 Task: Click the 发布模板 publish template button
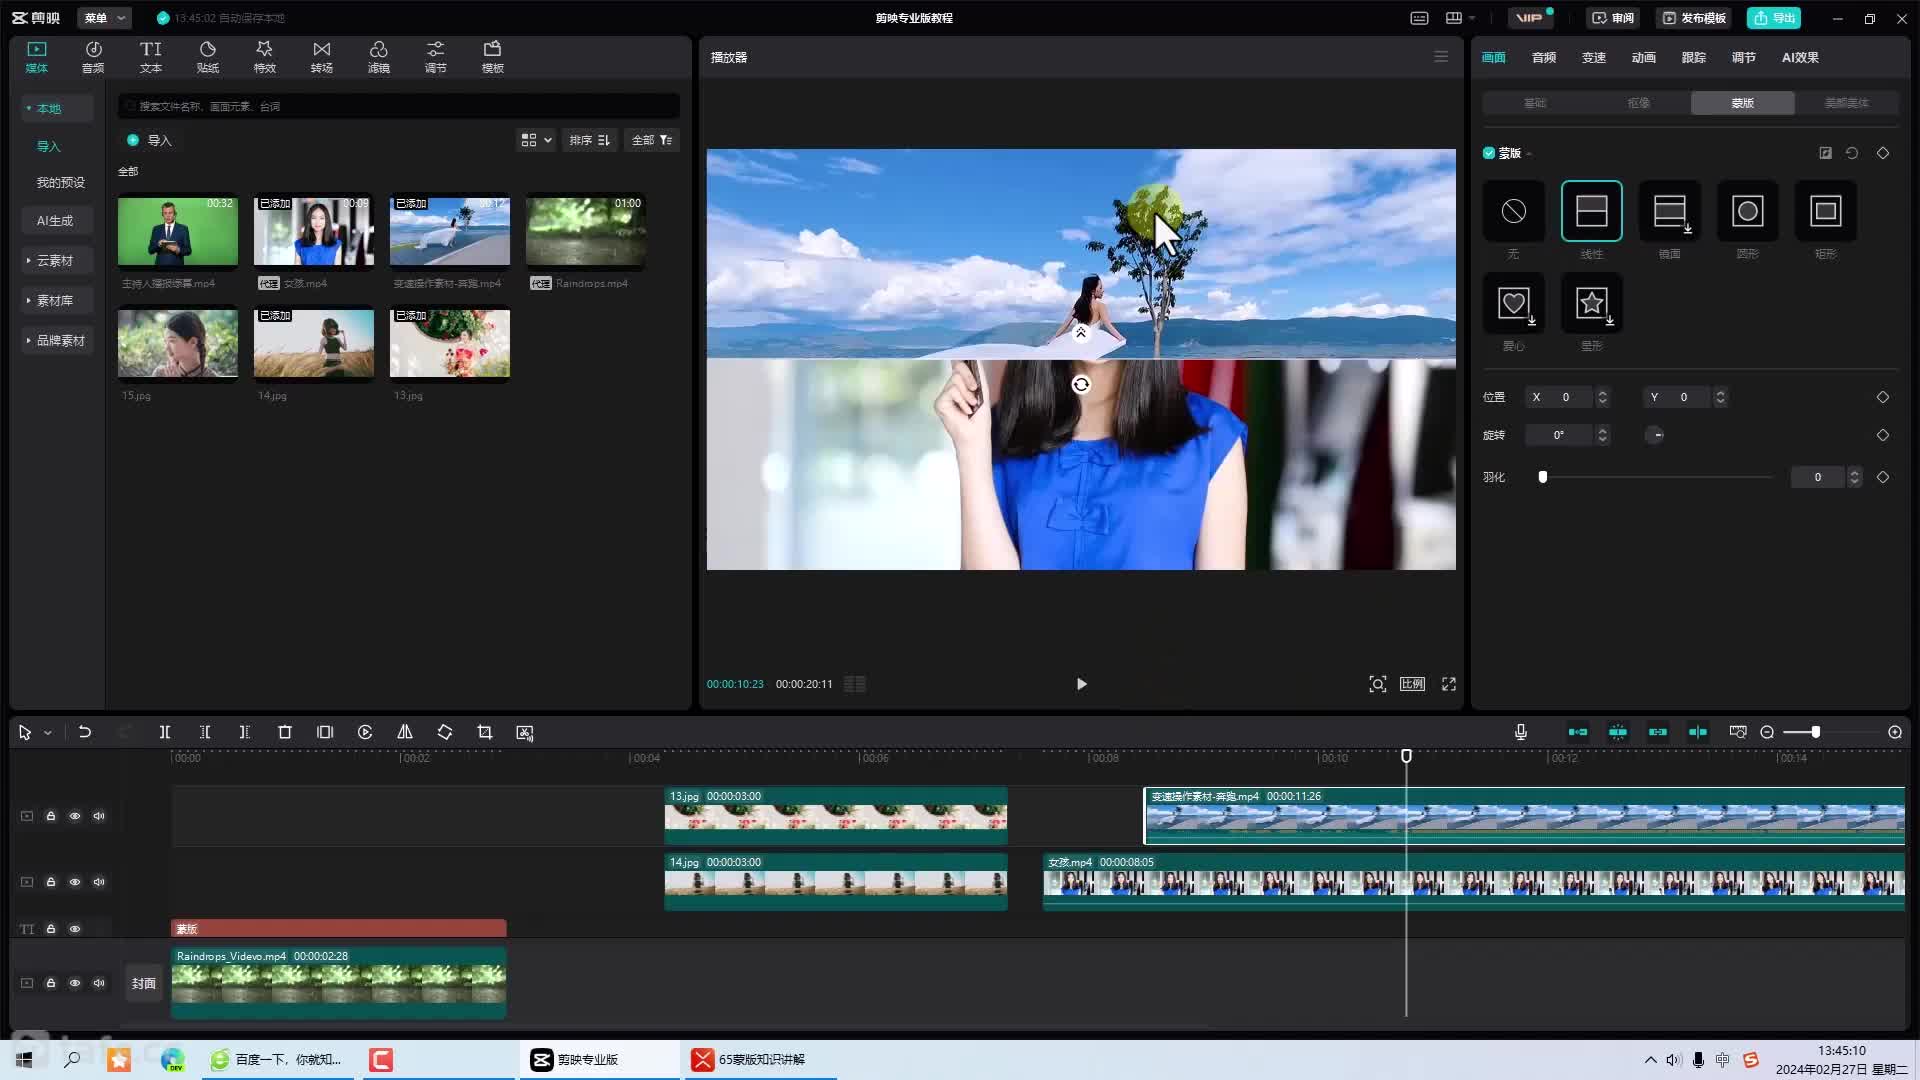click(x=1694, y=18)
